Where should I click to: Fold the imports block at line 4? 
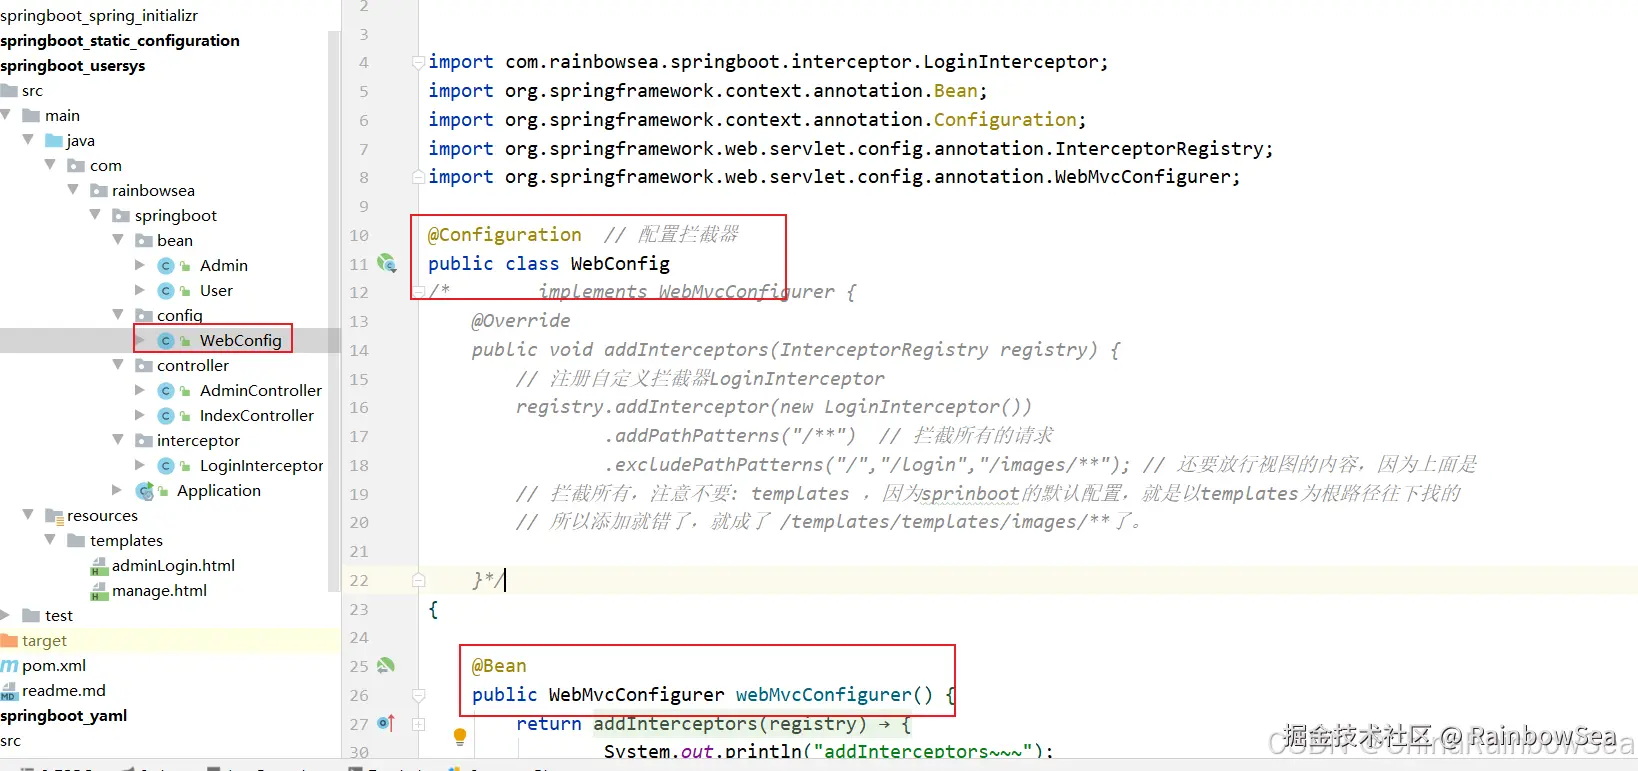click(418, 62)
